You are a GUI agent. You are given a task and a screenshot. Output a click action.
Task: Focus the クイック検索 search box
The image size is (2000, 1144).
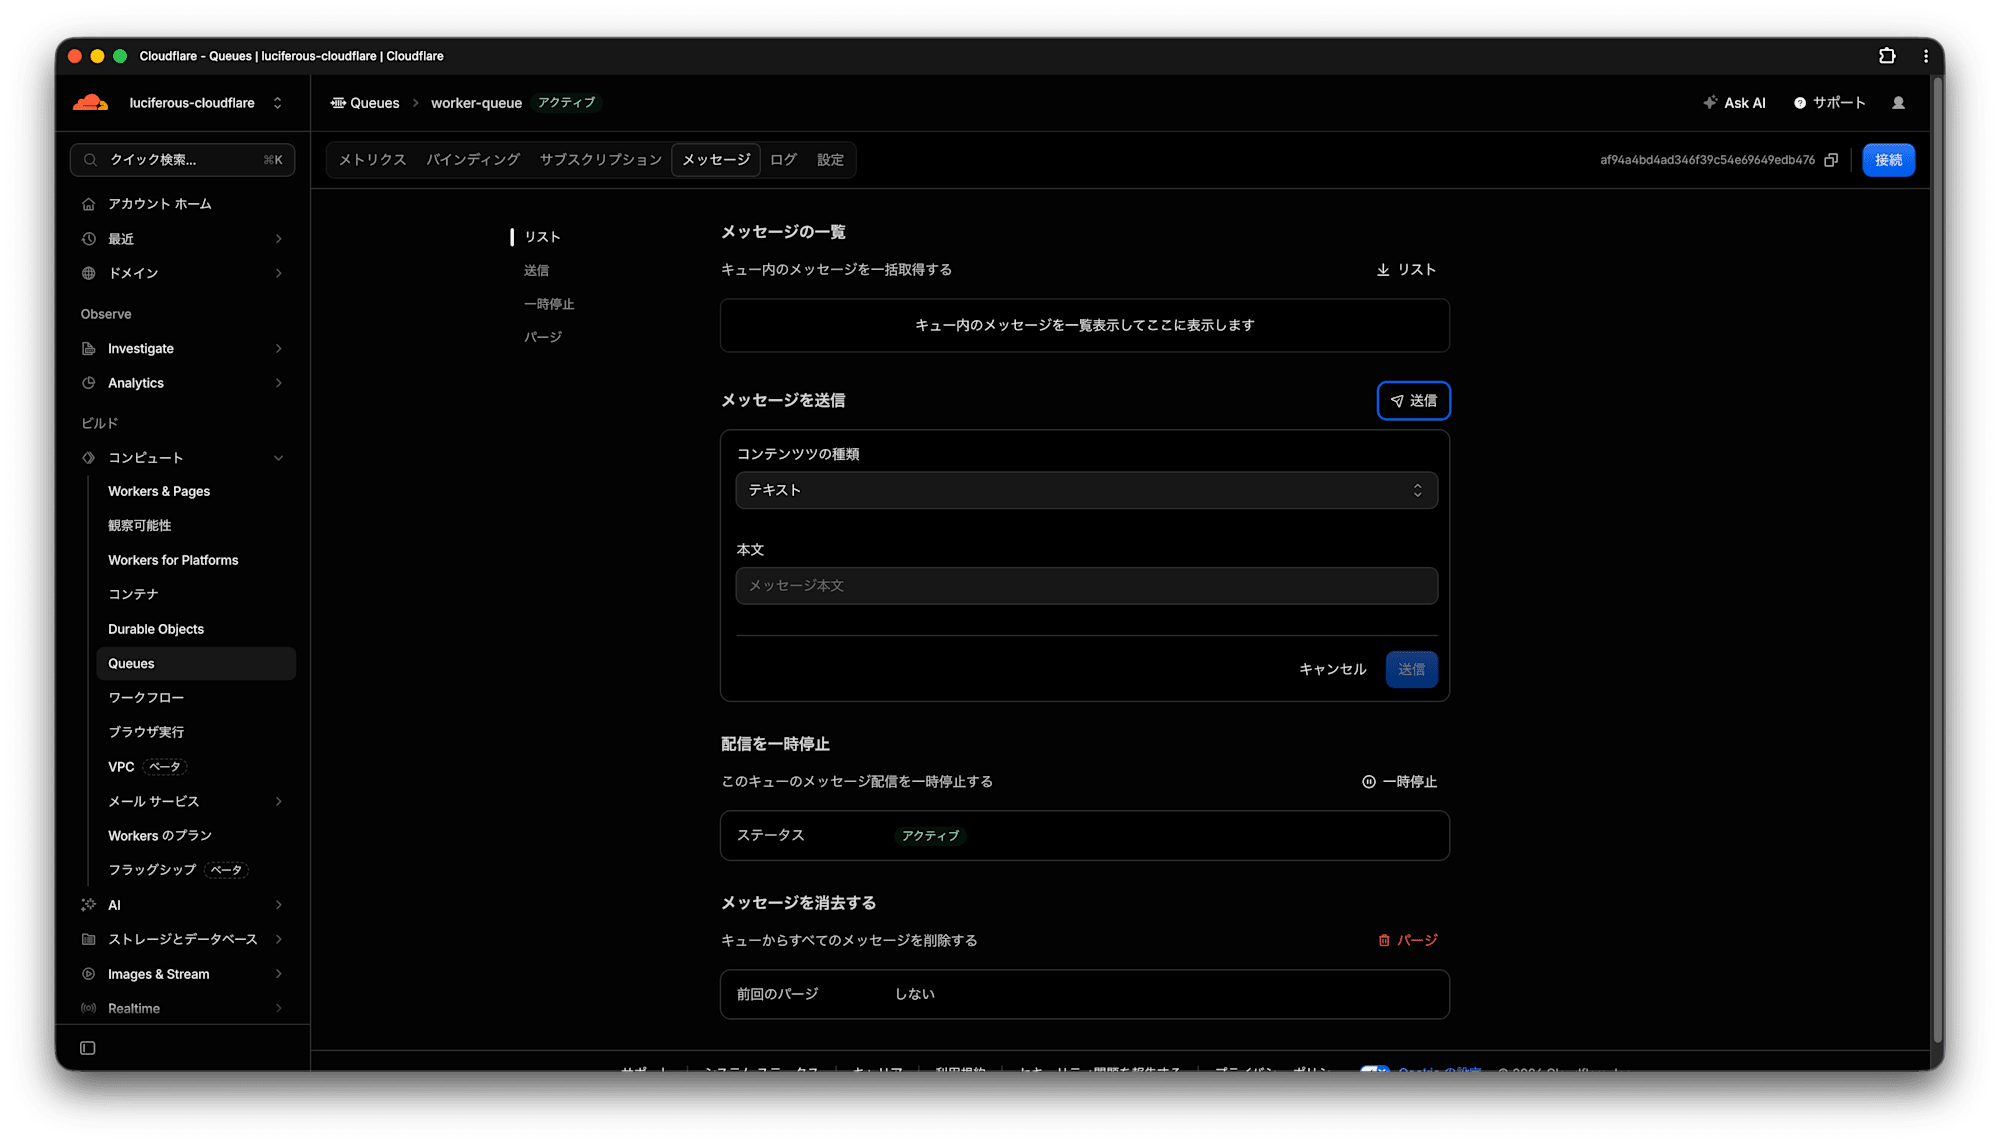[182, 160]
